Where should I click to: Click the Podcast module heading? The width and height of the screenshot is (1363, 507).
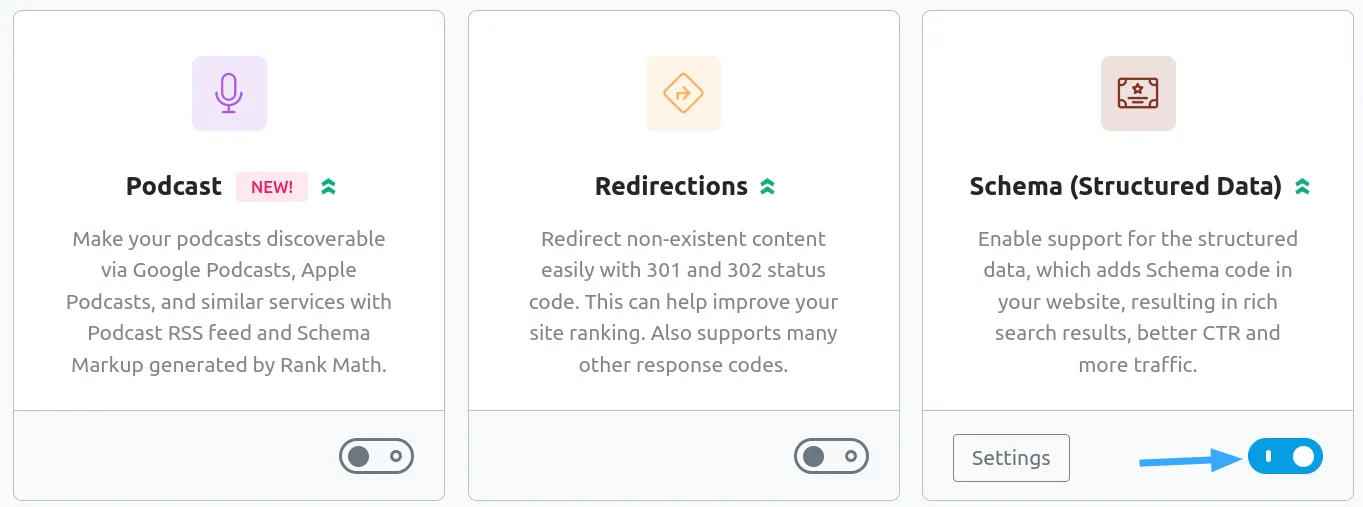pos(174,187)
